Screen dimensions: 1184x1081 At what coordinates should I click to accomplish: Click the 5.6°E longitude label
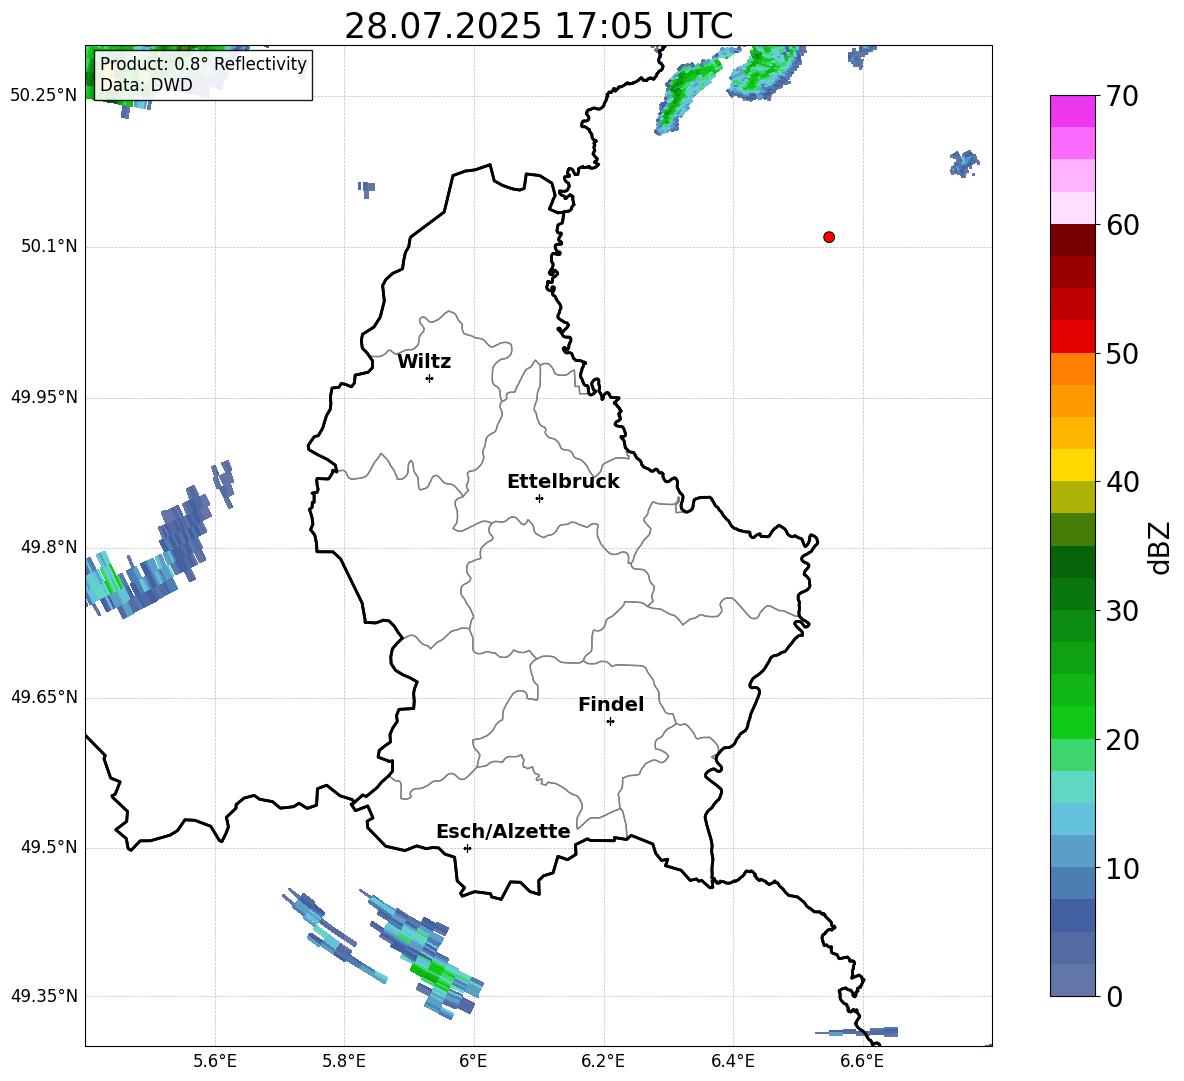point(215,1061)
